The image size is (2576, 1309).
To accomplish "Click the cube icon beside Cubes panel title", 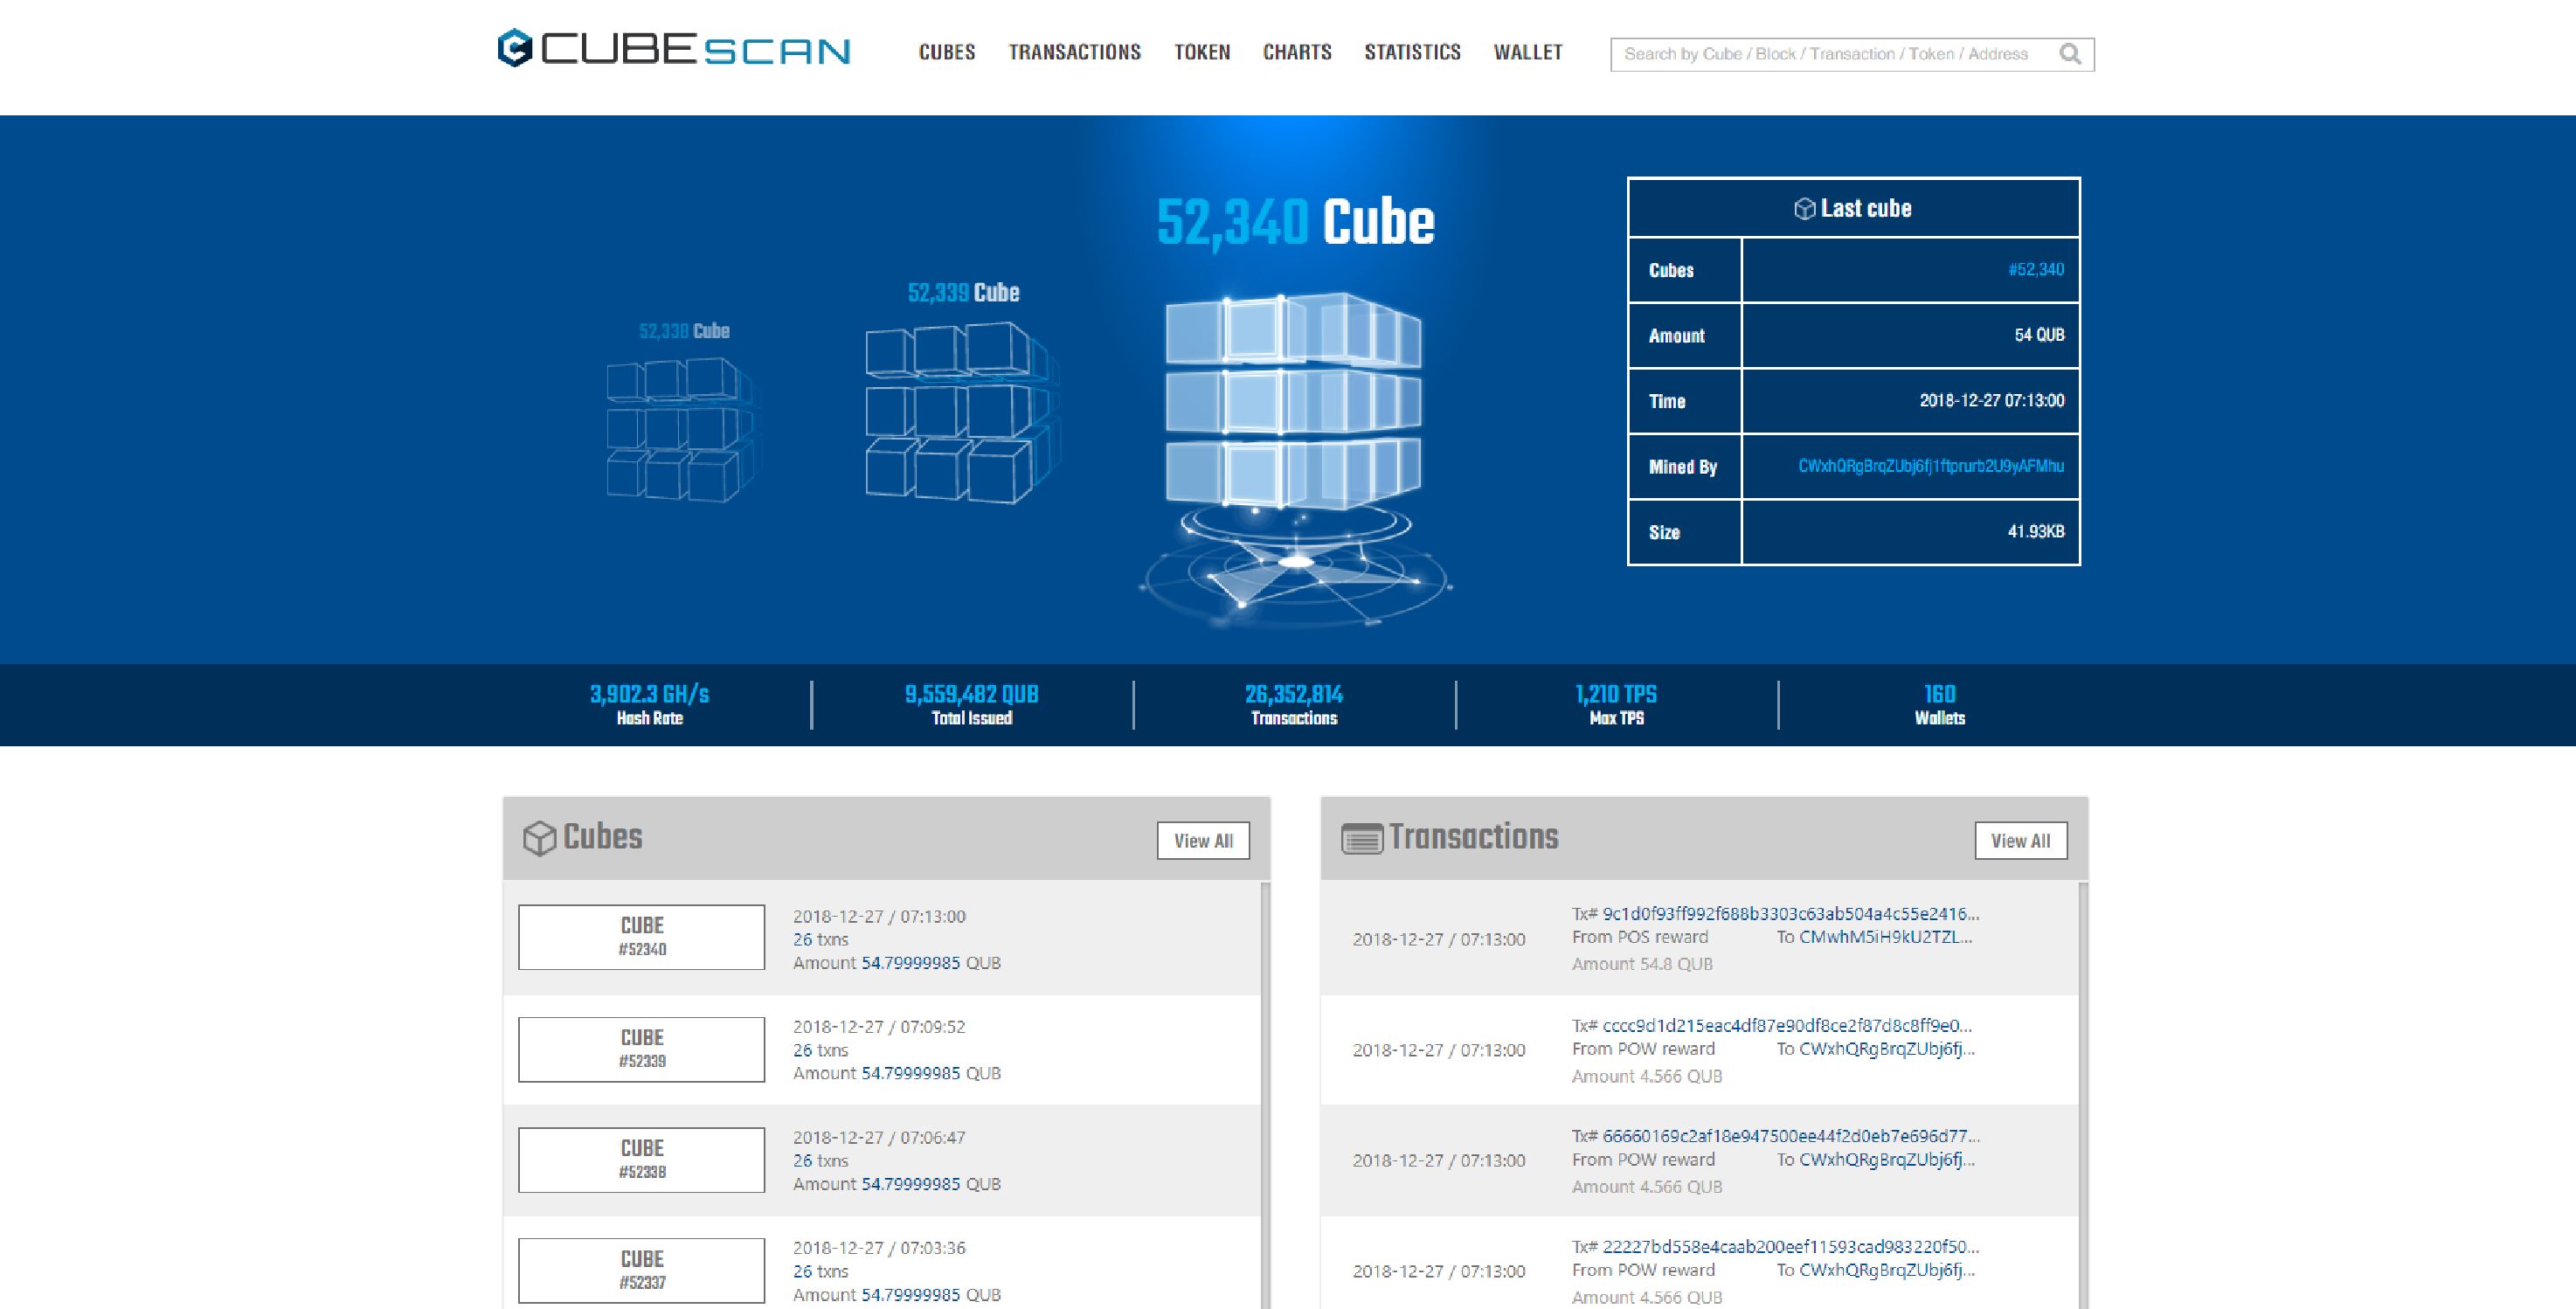I will (x=541, y=838).
